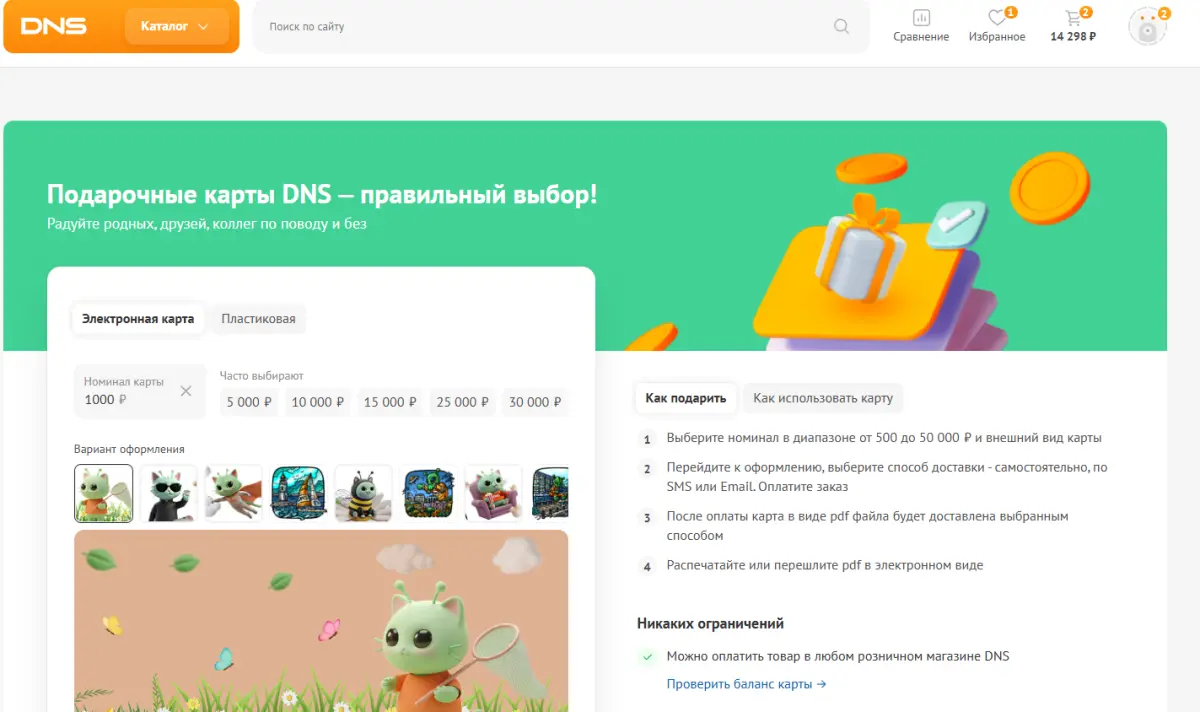Switch to Как подарить tab
This screenshot has height=712, width=1200.
point(686,398)
